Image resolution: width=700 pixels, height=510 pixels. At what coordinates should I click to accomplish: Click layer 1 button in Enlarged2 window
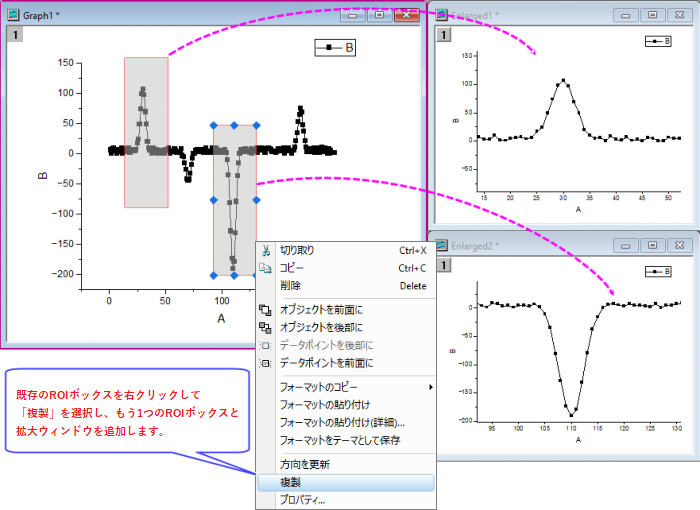(x=443, y=265)
